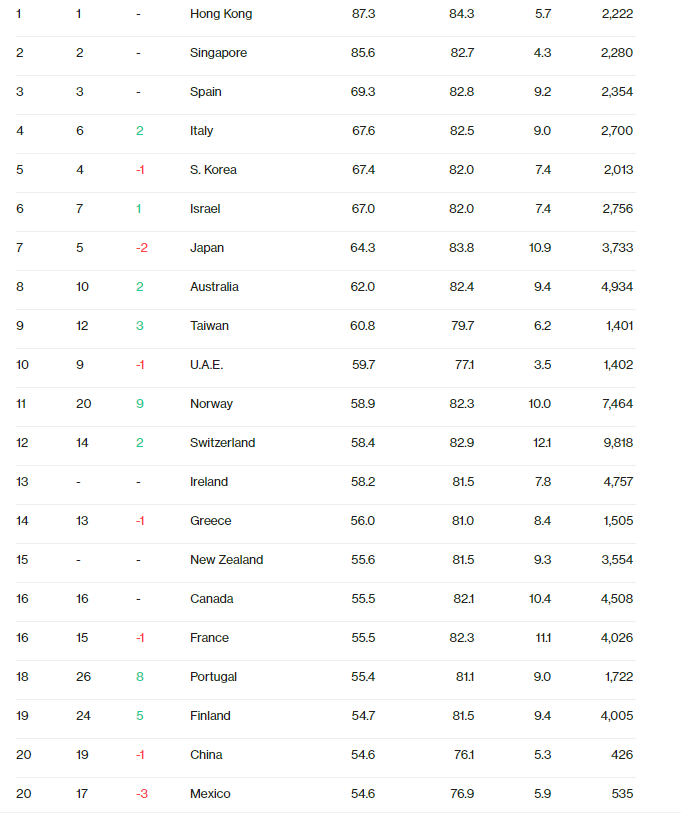Click the Hong Kong country name
681x813 pixels.
[221, 14]
